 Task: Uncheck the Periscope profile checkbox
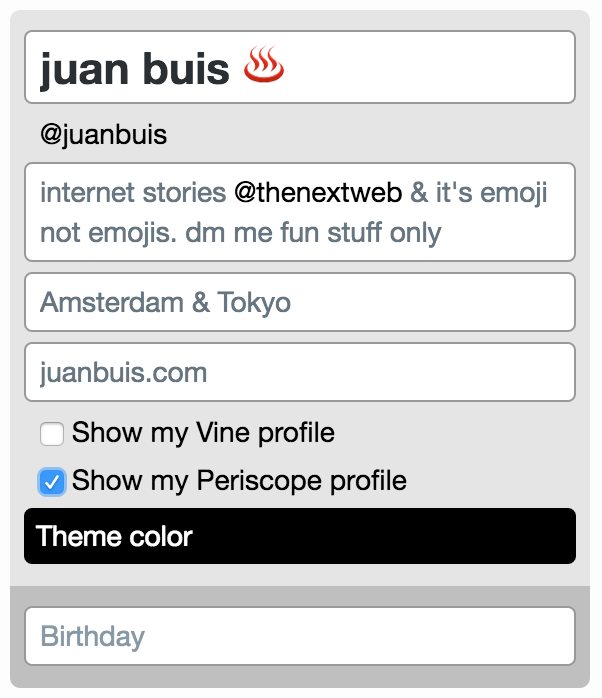pyautogui.click(x=52, y=482)
